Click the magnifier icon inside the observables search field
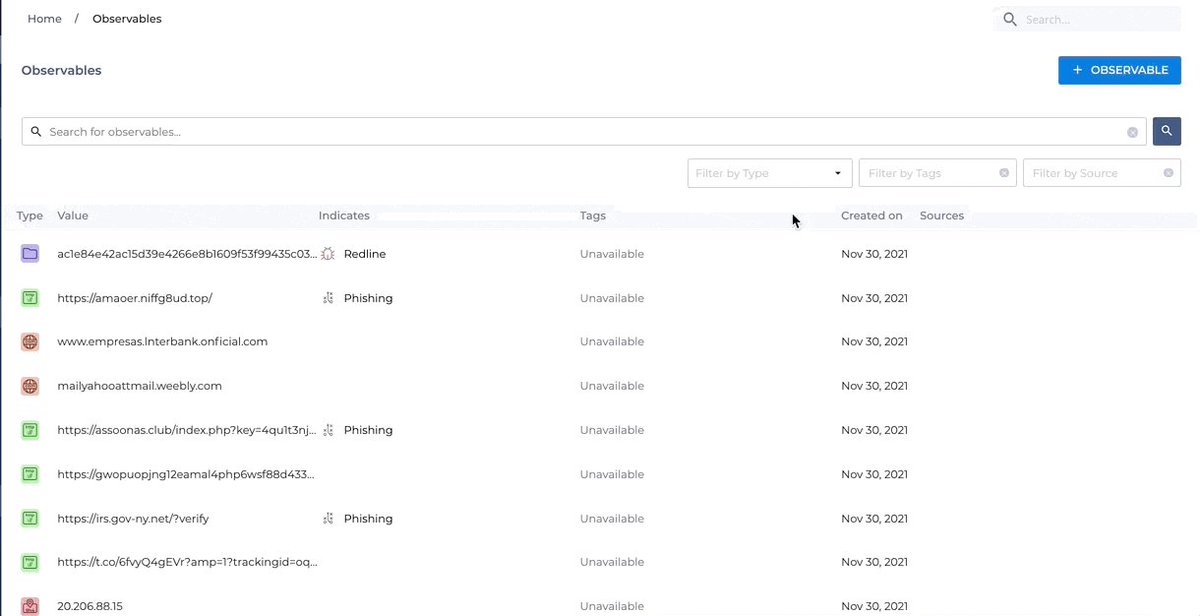Image resolution: width=1200 pixels, height=616 pixels. (x=36, y=132)
